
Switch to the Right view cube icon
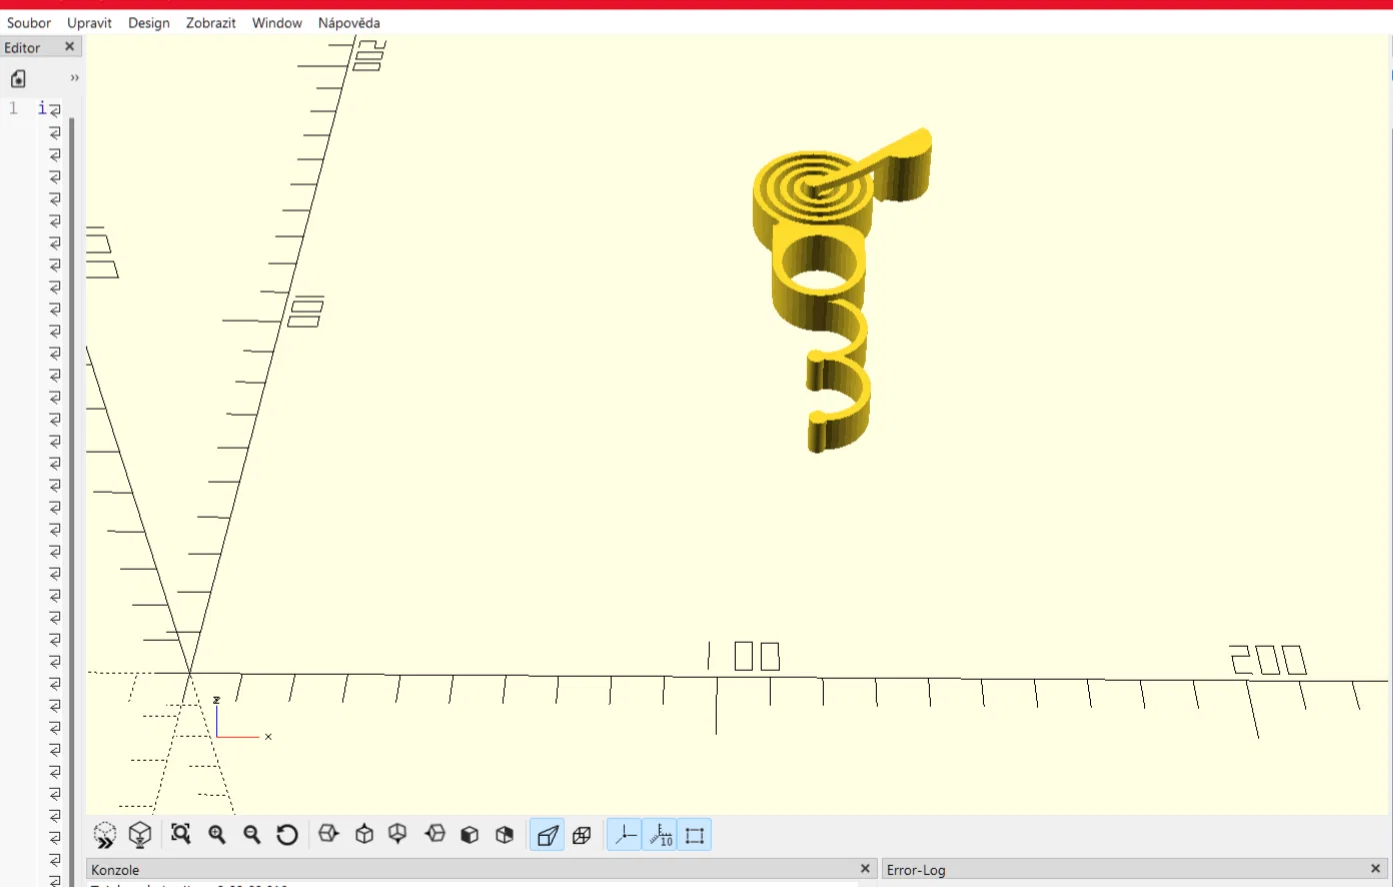pyautogui.click(x=329, y=834)
